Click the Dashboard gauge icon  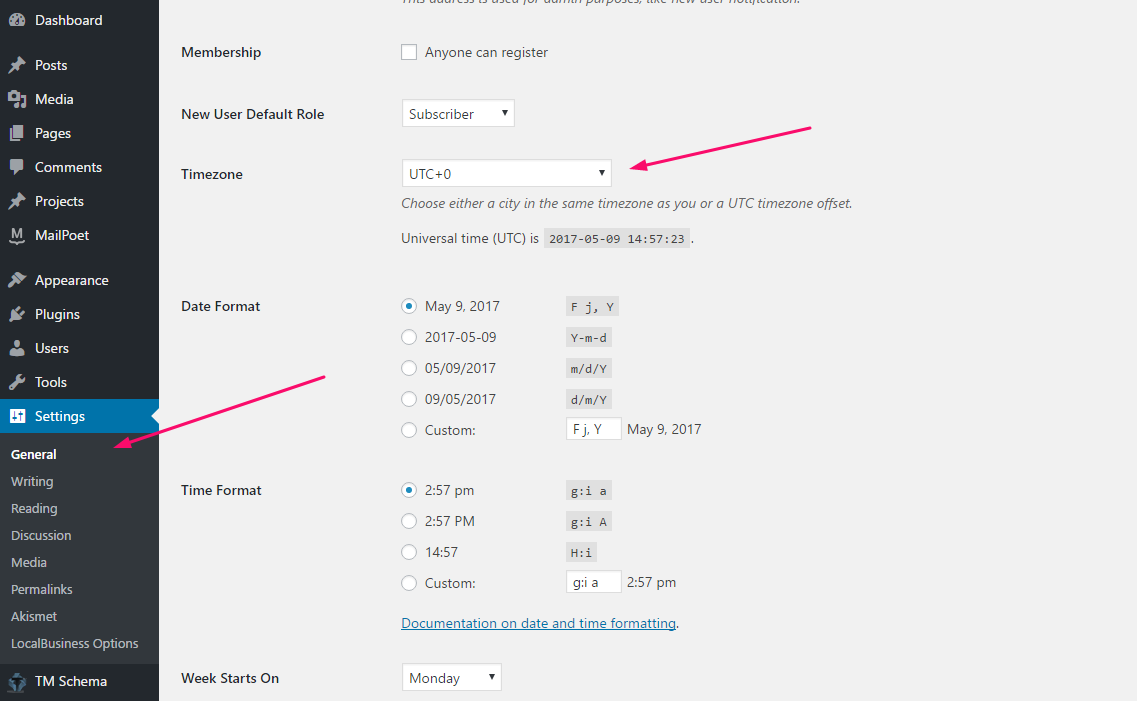[x=17, y=20]
